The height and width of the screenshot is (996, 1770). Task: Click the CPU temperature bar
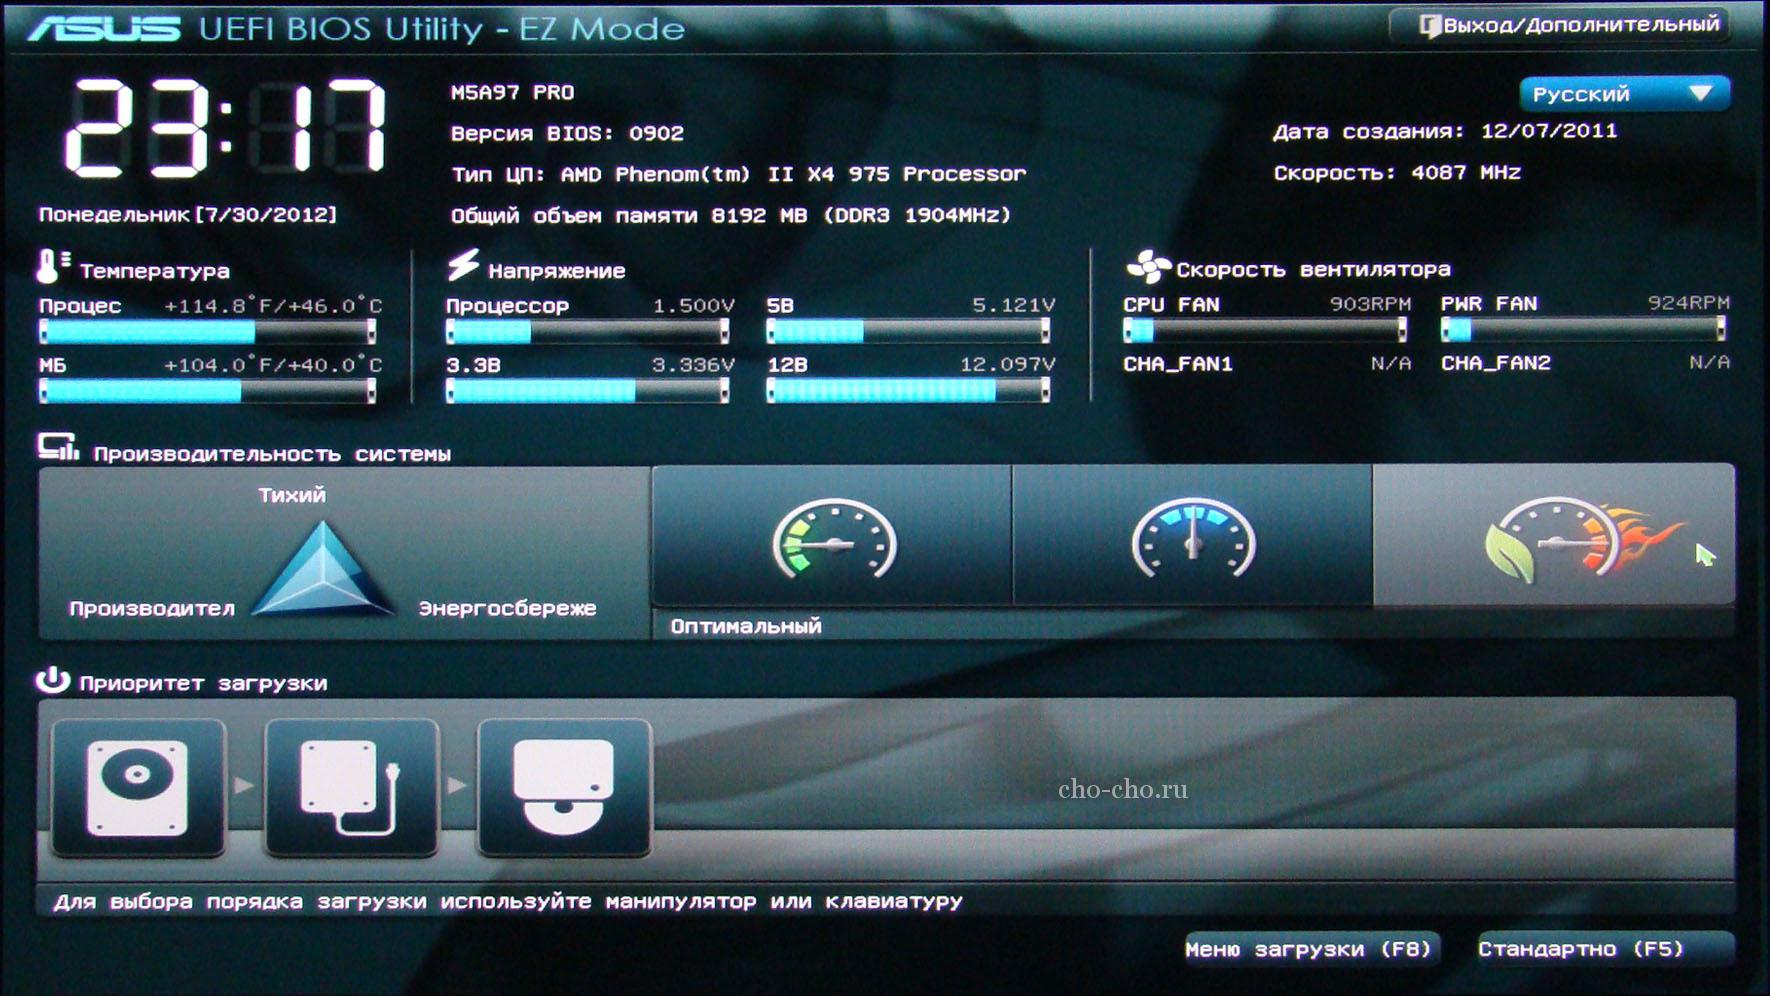[x=207, y=331]
